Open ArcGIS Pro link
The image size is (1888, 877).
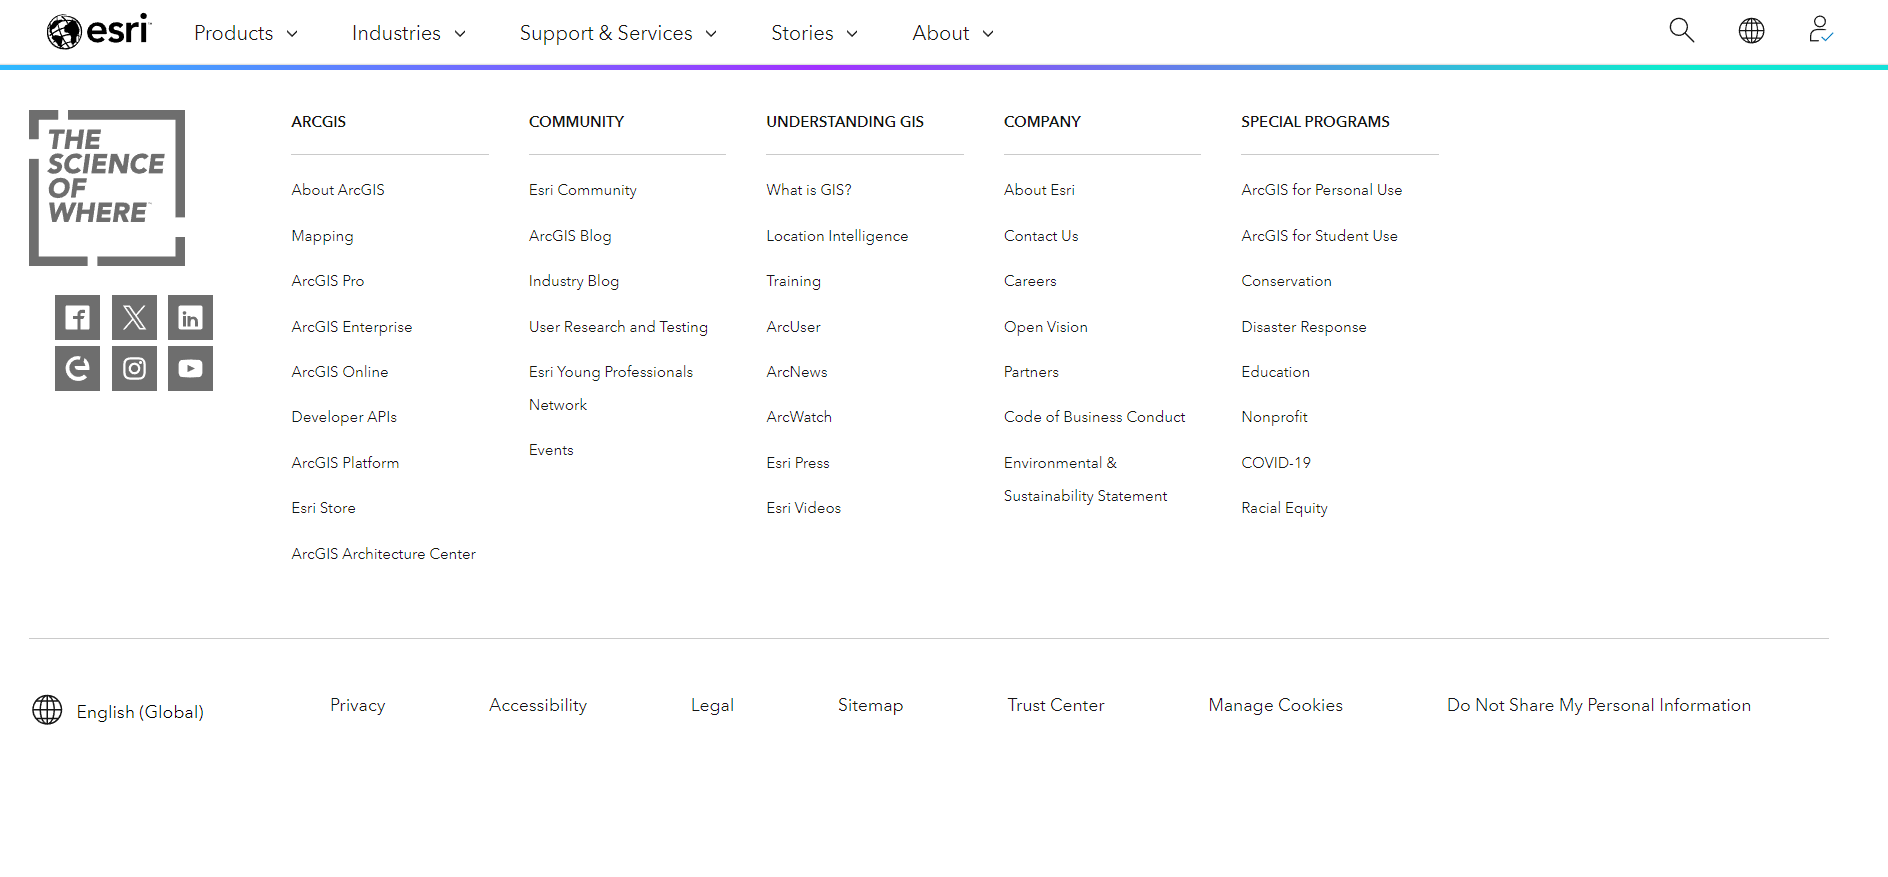pos(328,281)
